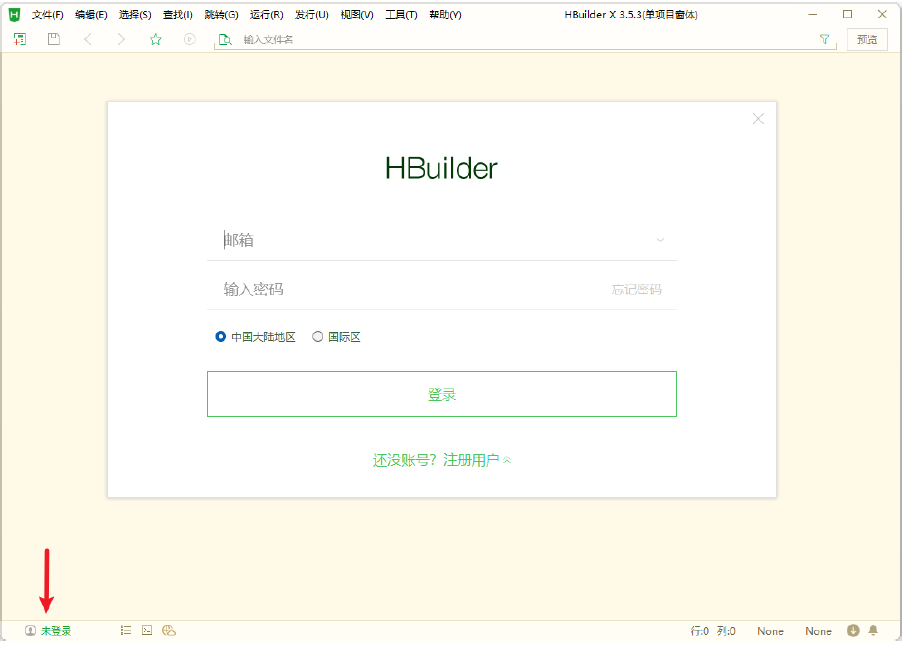Click the download update icon in status bar
The width and height of the screenshot is (904, 647).
(853, 630)
